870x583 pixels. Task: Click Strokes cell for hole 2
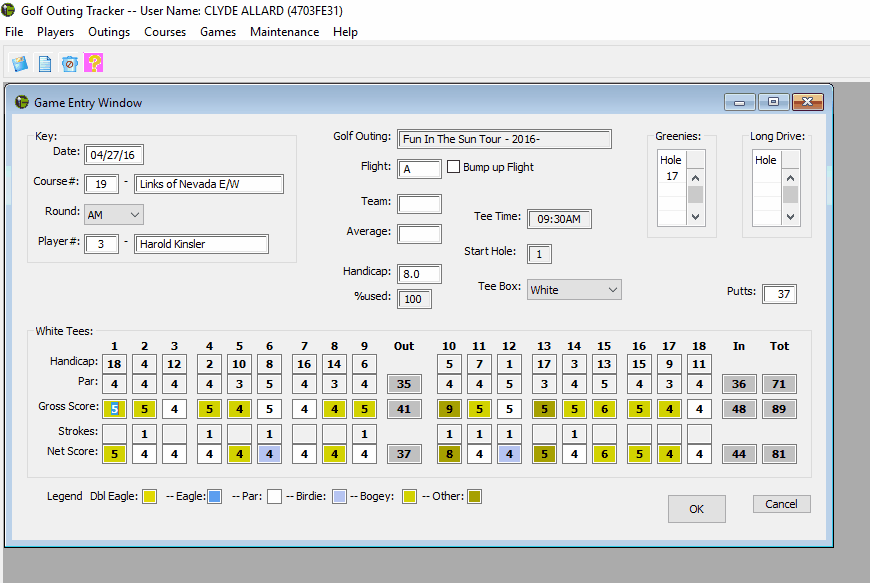[144, 434]
